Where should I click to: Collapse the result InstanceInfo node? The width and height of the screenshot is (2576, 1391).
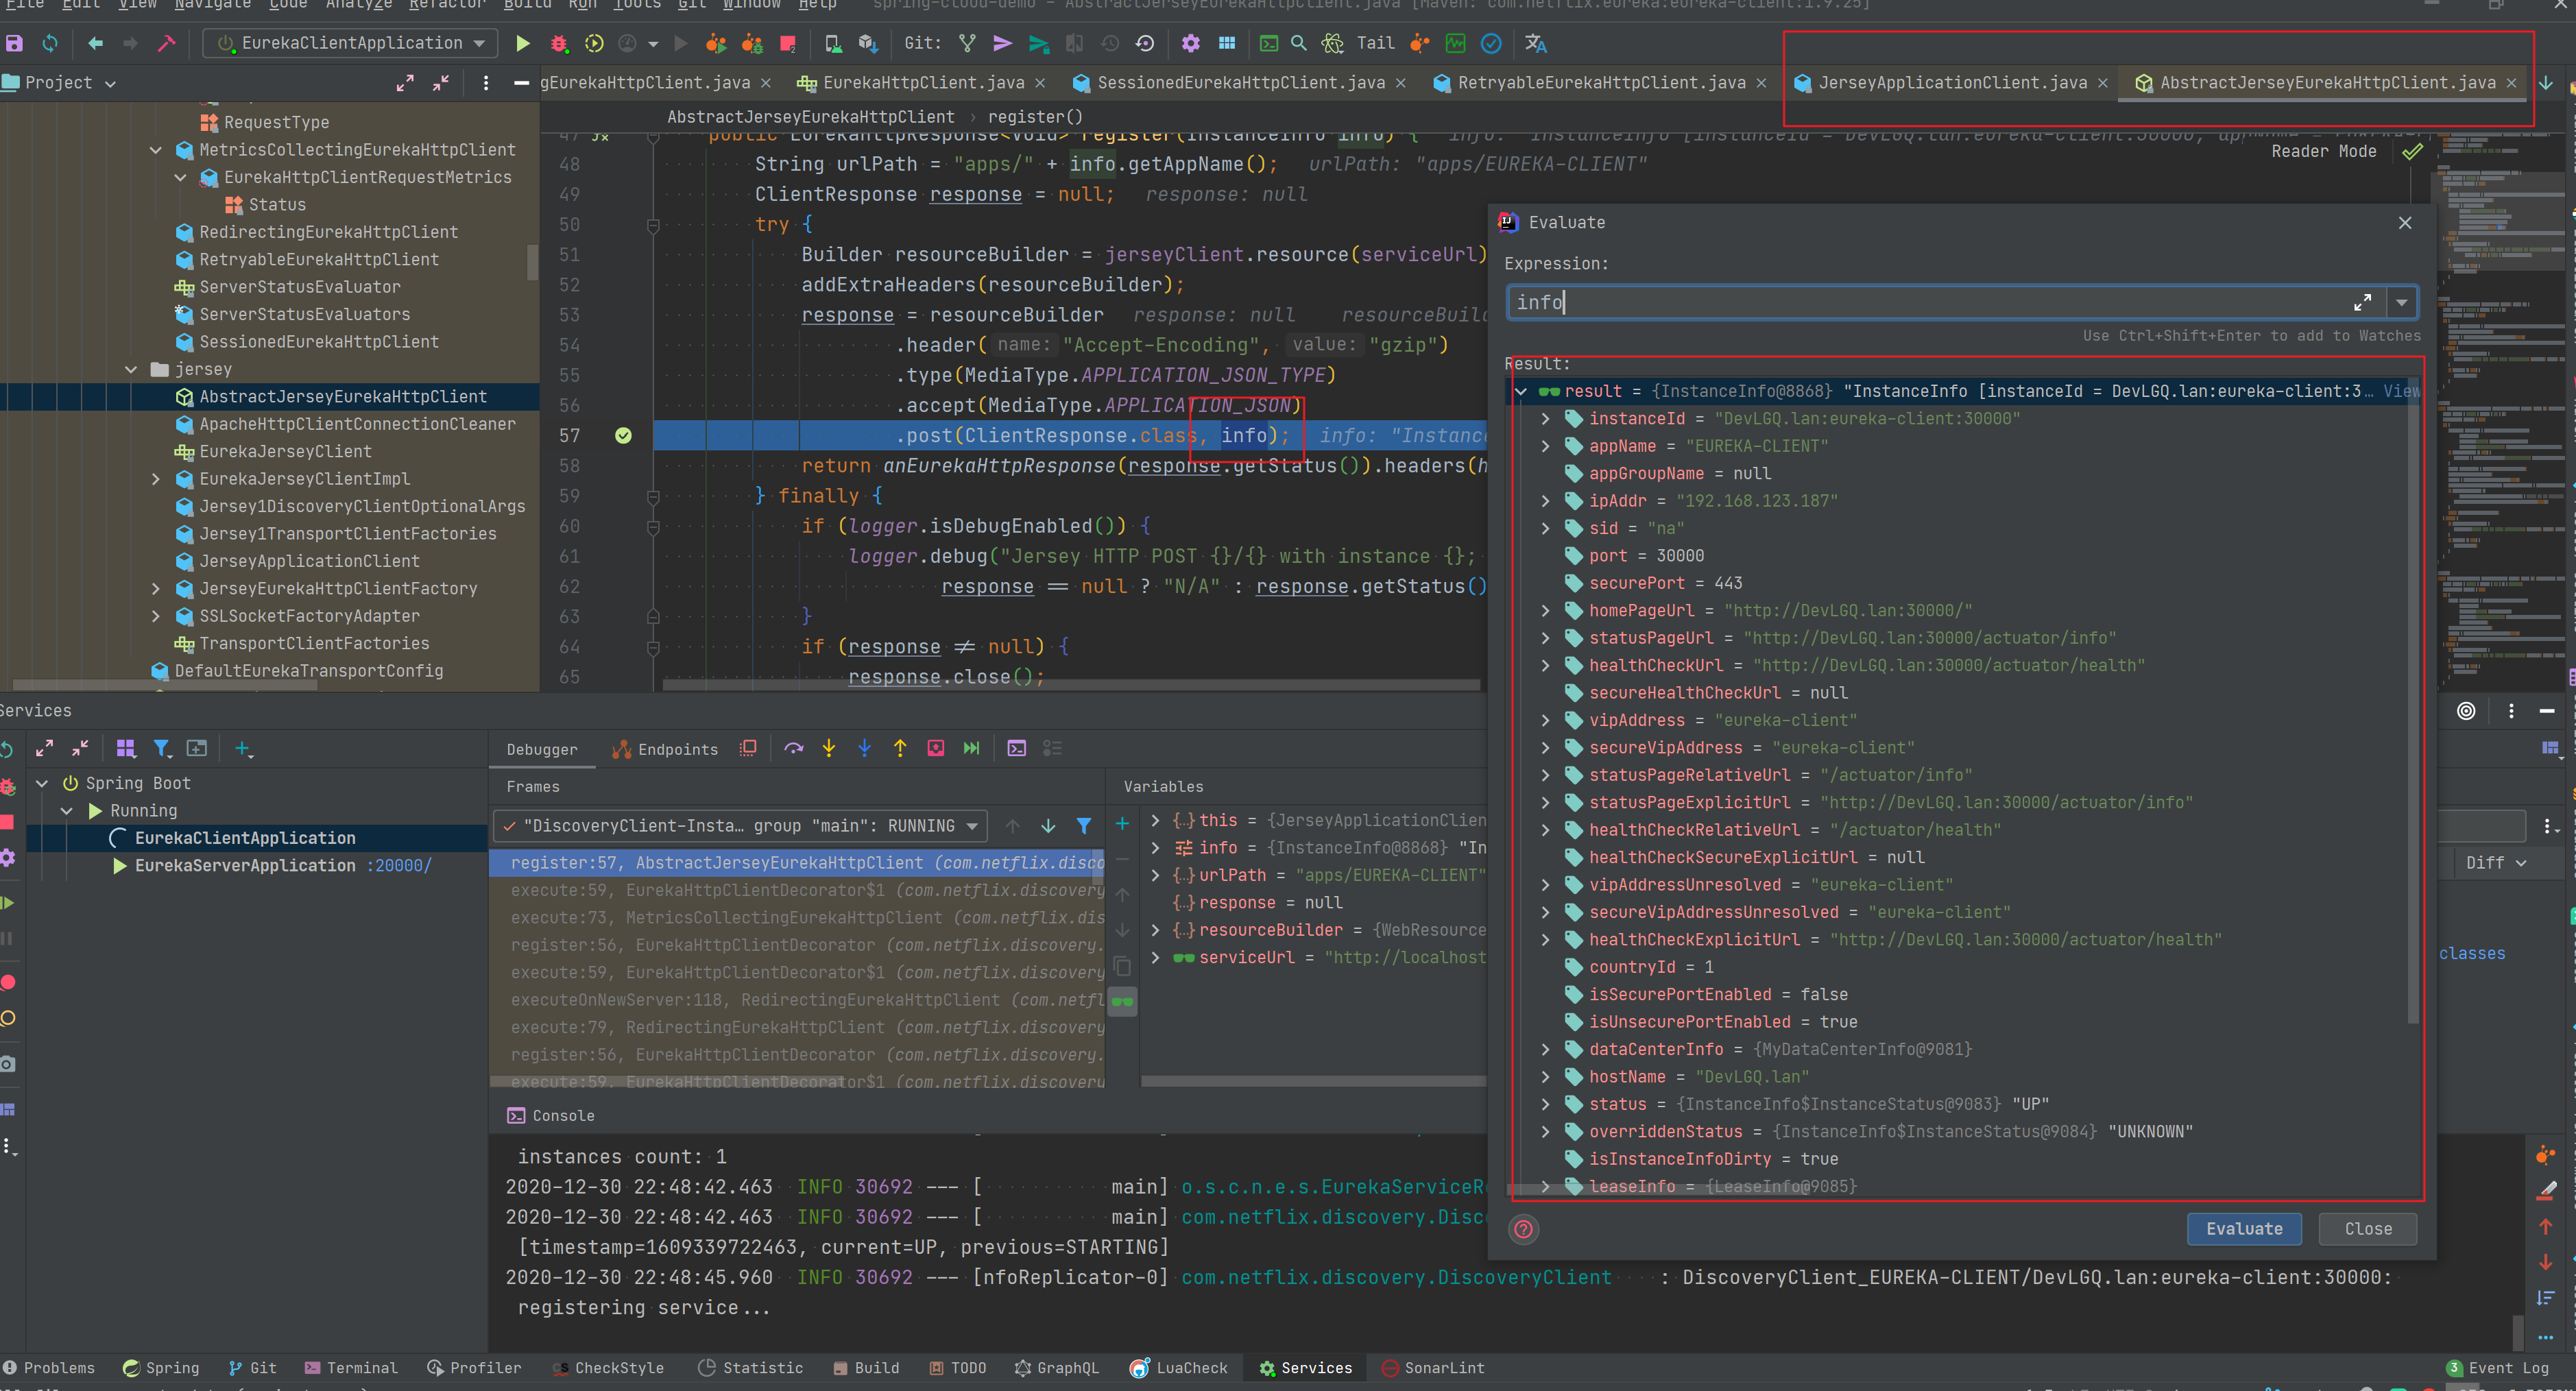click(x=1520, y=391)
